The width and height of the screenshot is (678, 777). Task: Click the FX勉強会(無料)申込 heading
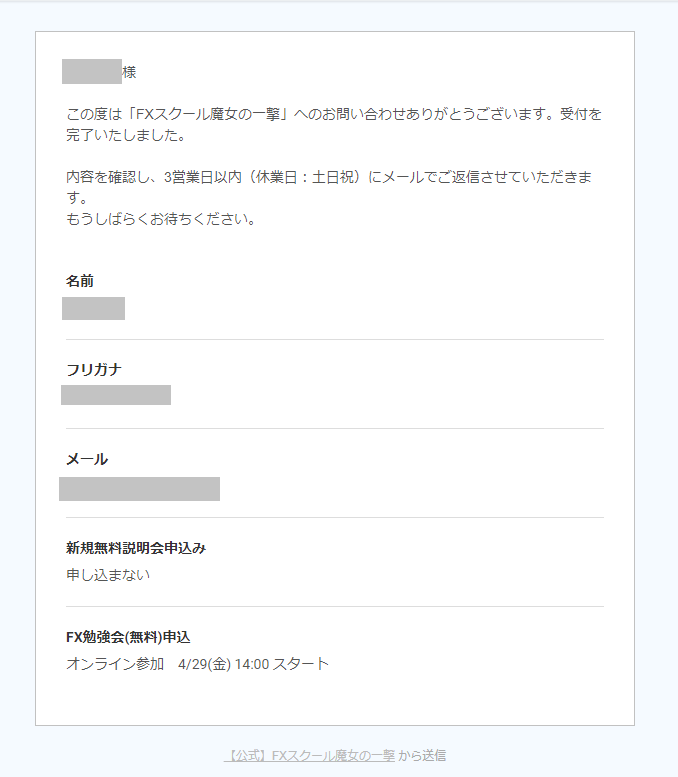click(x=128, y=637)
